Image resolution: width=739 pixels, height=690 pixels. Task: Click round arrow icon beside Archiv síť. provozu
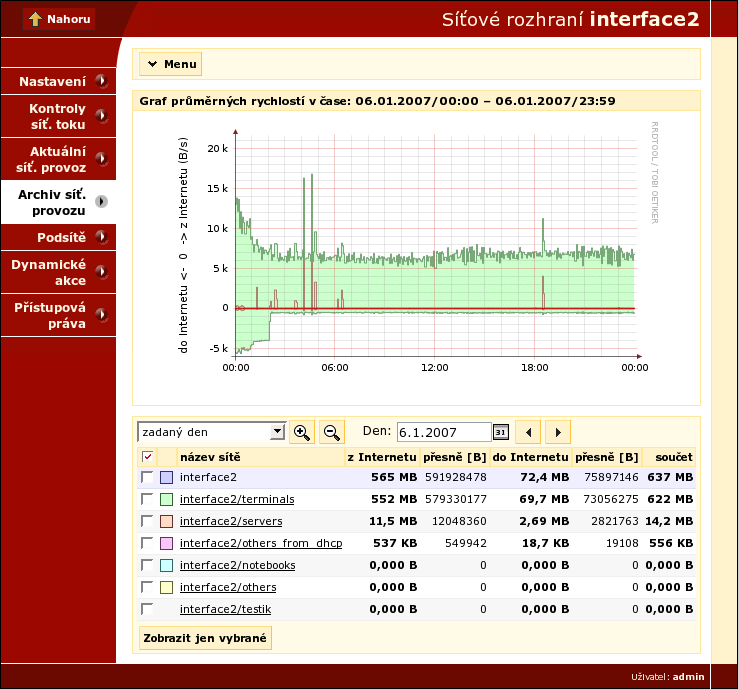[x=101, y=202]
